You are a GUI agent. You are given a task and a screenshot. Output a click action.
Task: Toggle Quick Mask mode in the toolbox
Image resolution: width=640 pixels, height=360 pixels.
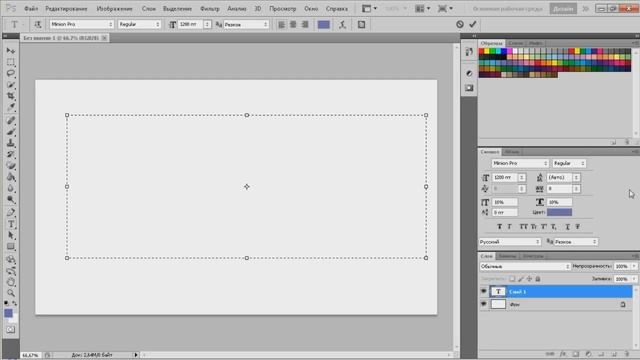tap(11, 329)
